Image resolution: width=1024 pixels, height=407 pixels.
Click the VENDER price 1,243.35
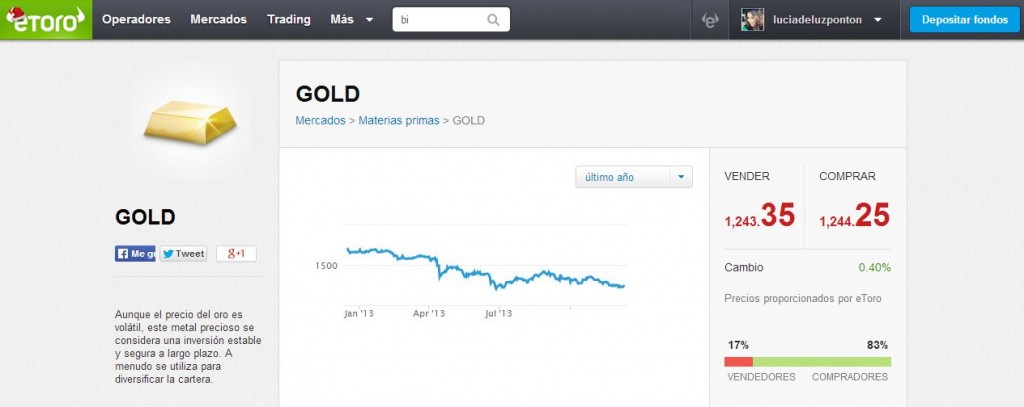pos(760,216)
